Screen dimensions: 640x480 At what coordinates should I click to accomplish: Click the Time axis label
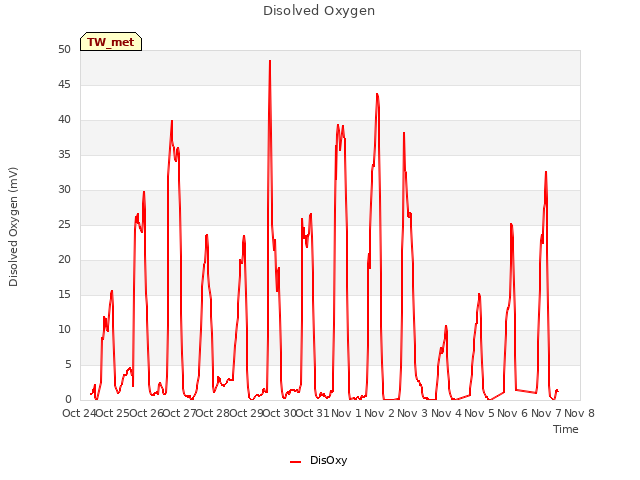click(566, 429)
